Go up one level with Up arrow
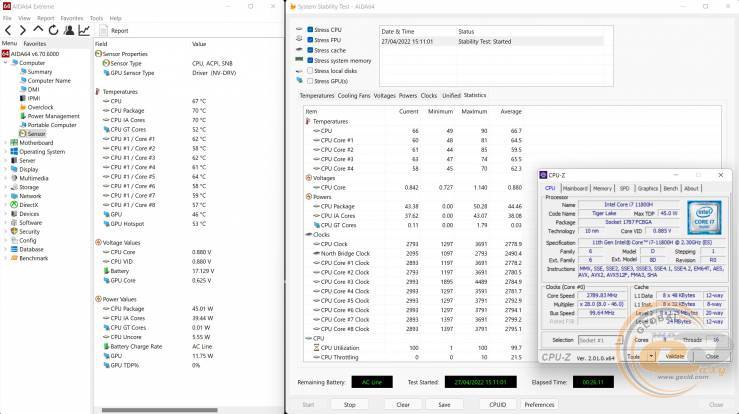Screen dimensions: 739x414 38,30
